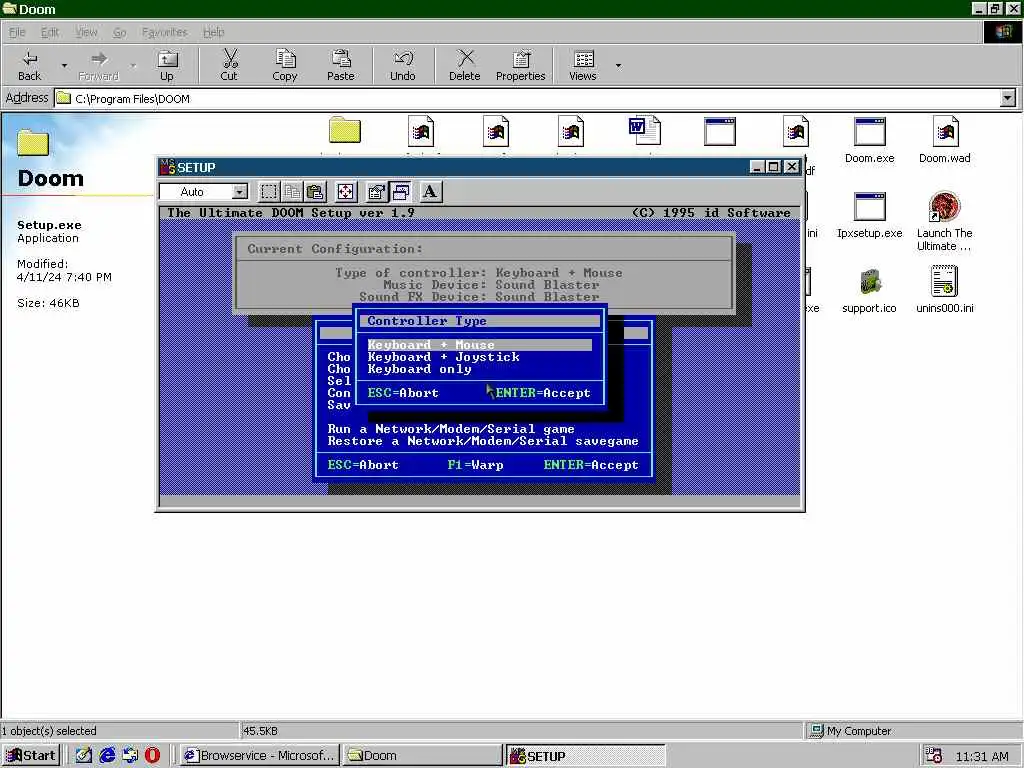Open the Edit menu
This screenshot has width=1024, height=768.
50,32
